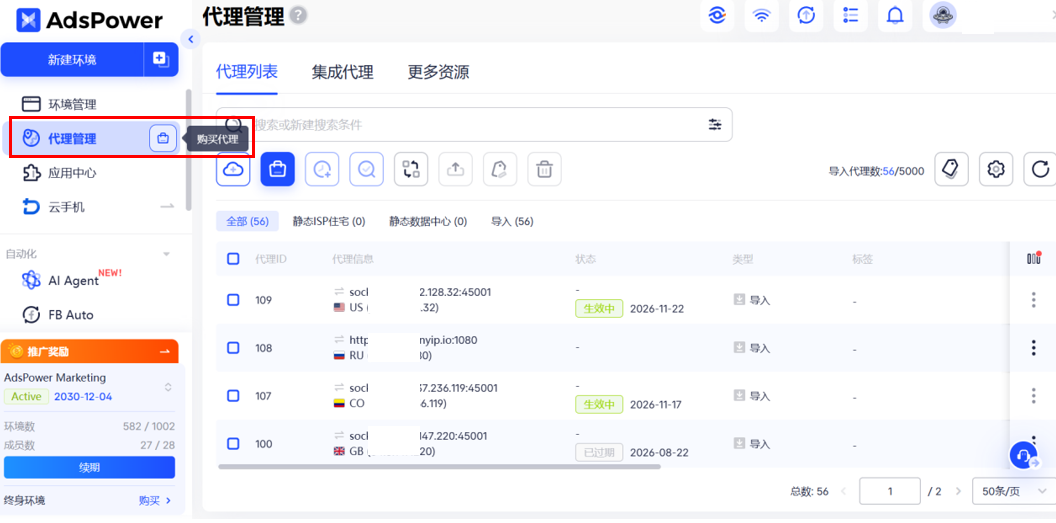
Task: Go to next page arrow
Action: click(958, 491)
